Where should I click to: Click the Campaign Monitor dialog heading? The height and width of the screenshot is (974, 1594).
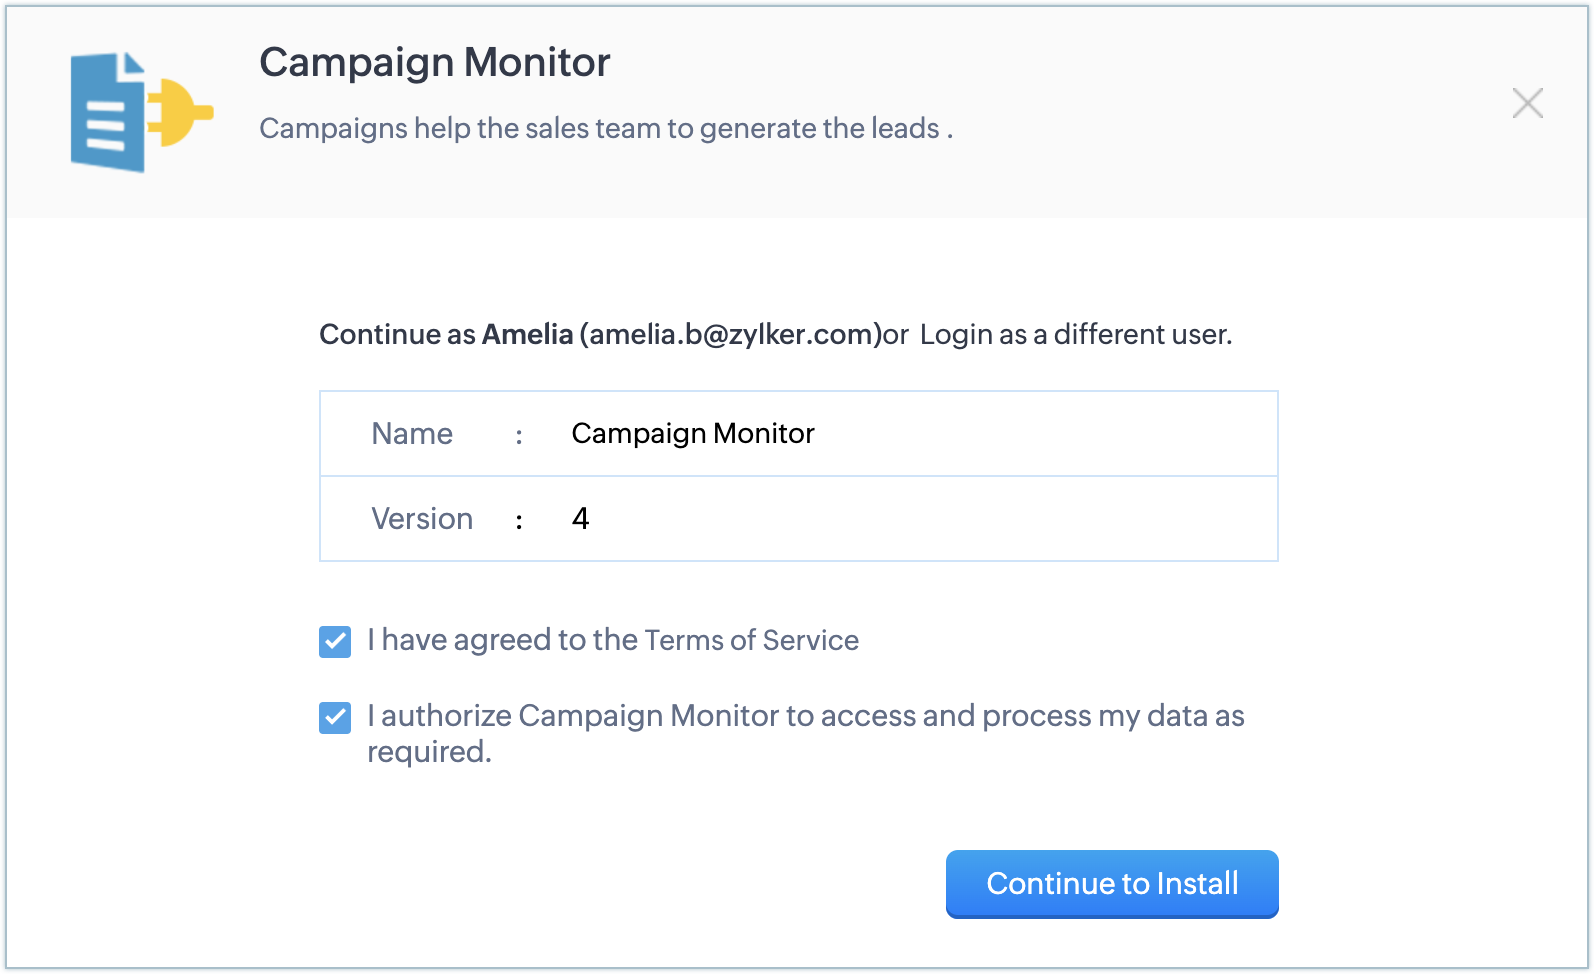(x=434, y=63)
